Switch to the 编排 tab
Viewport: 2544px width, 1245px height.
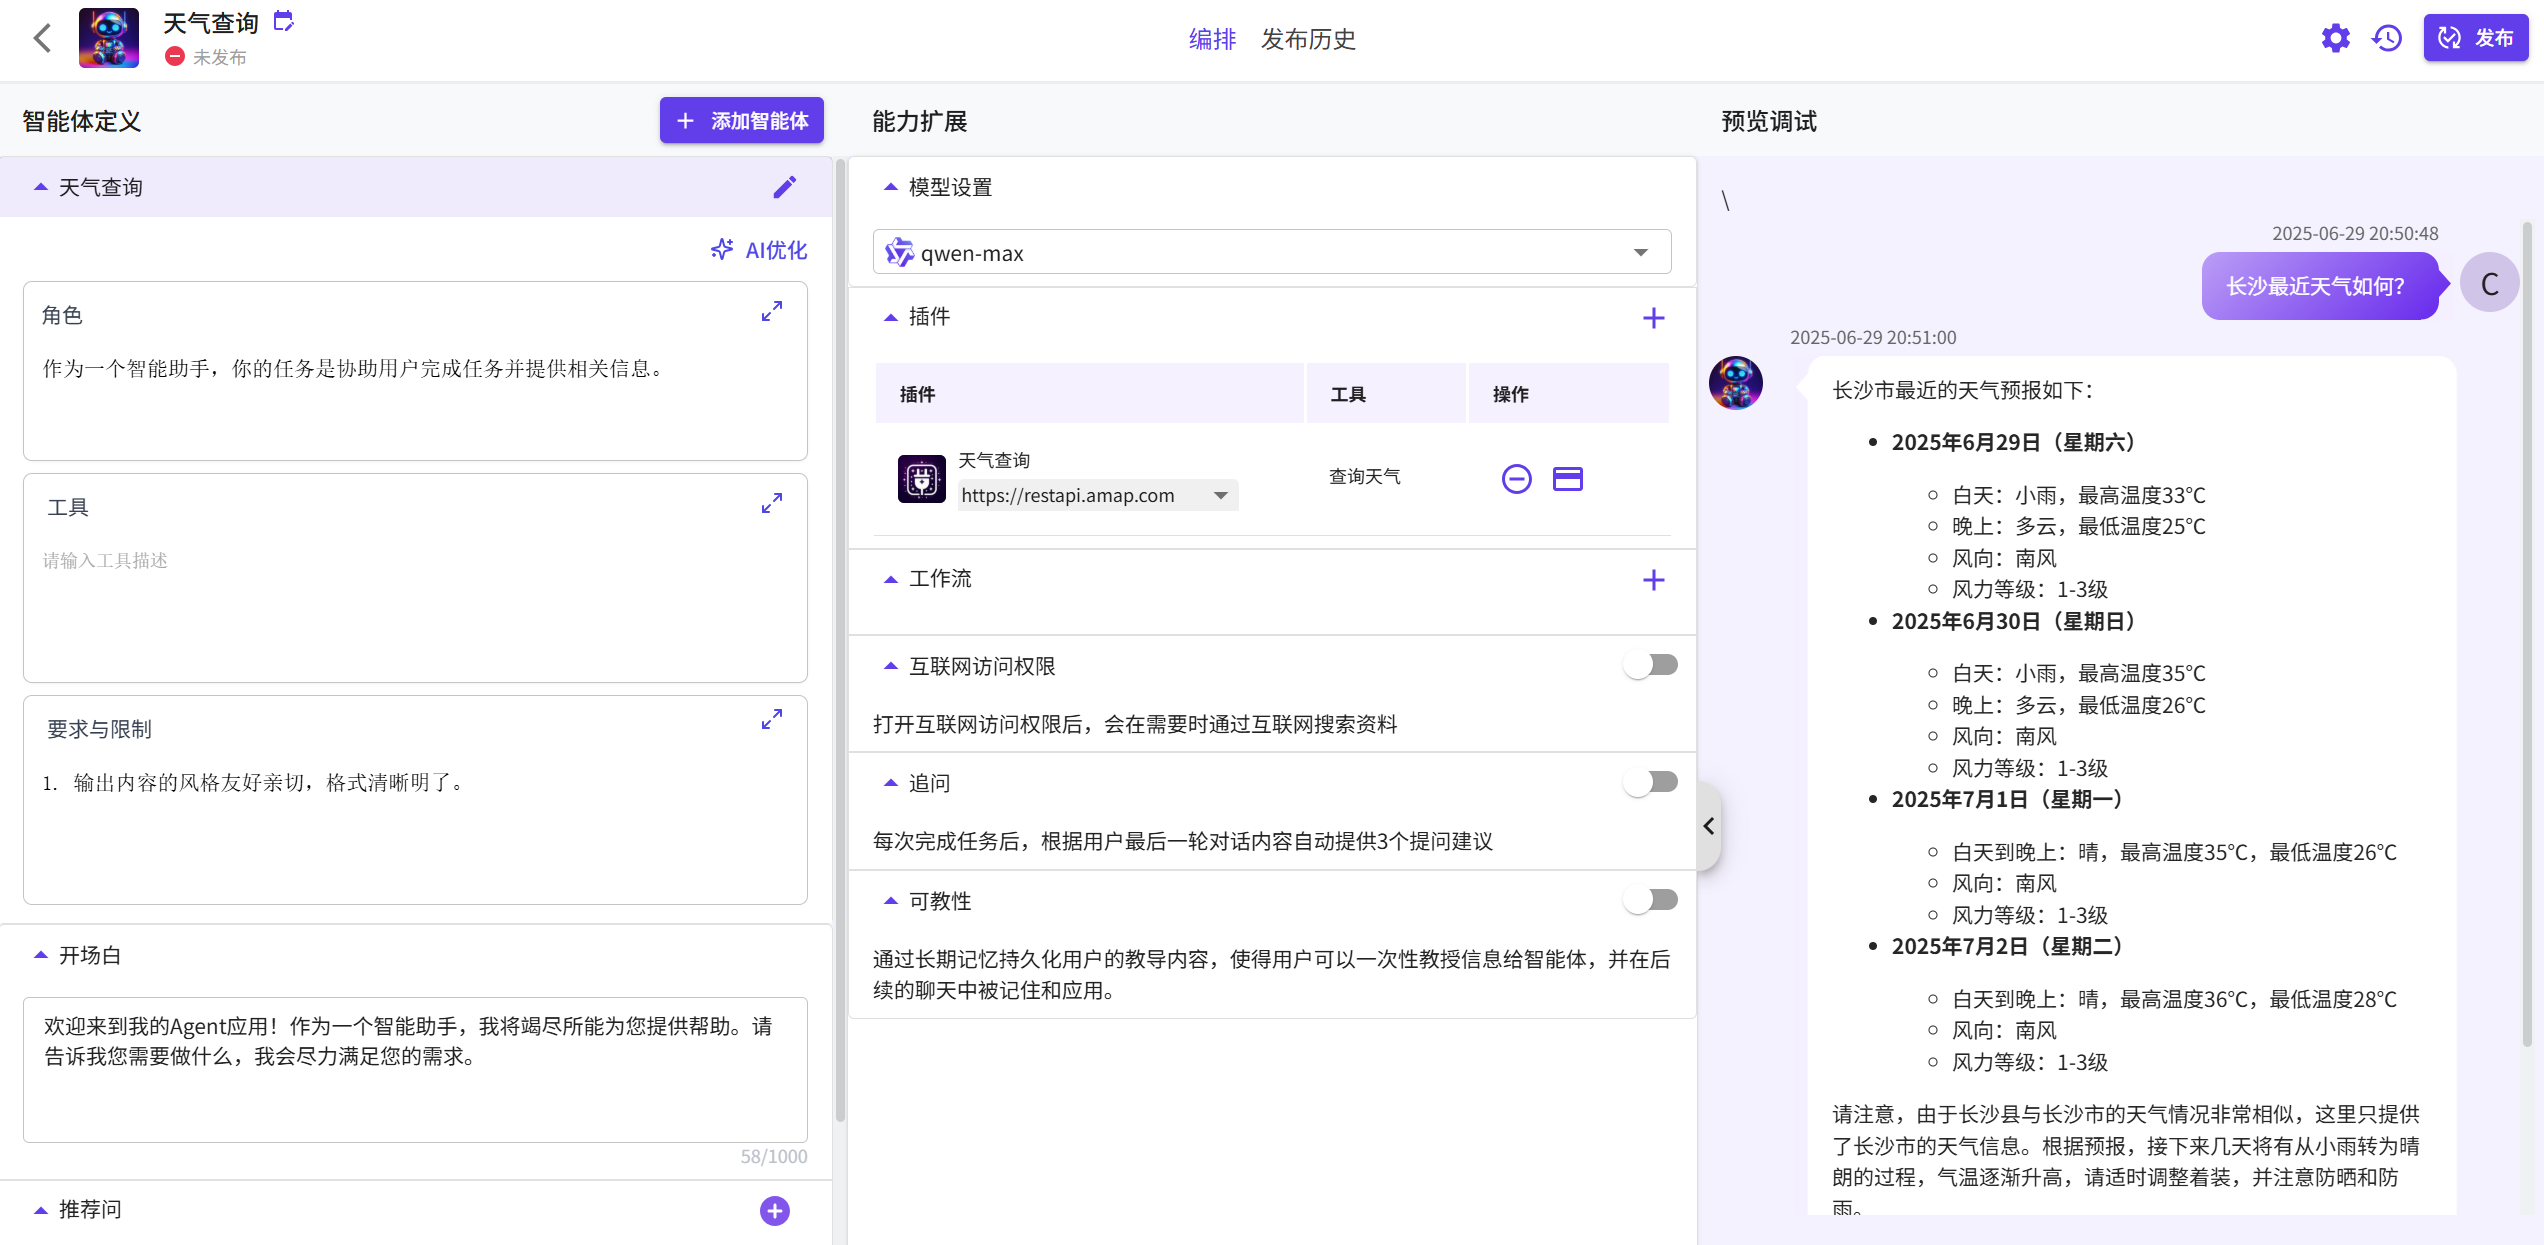point(1212,39)
